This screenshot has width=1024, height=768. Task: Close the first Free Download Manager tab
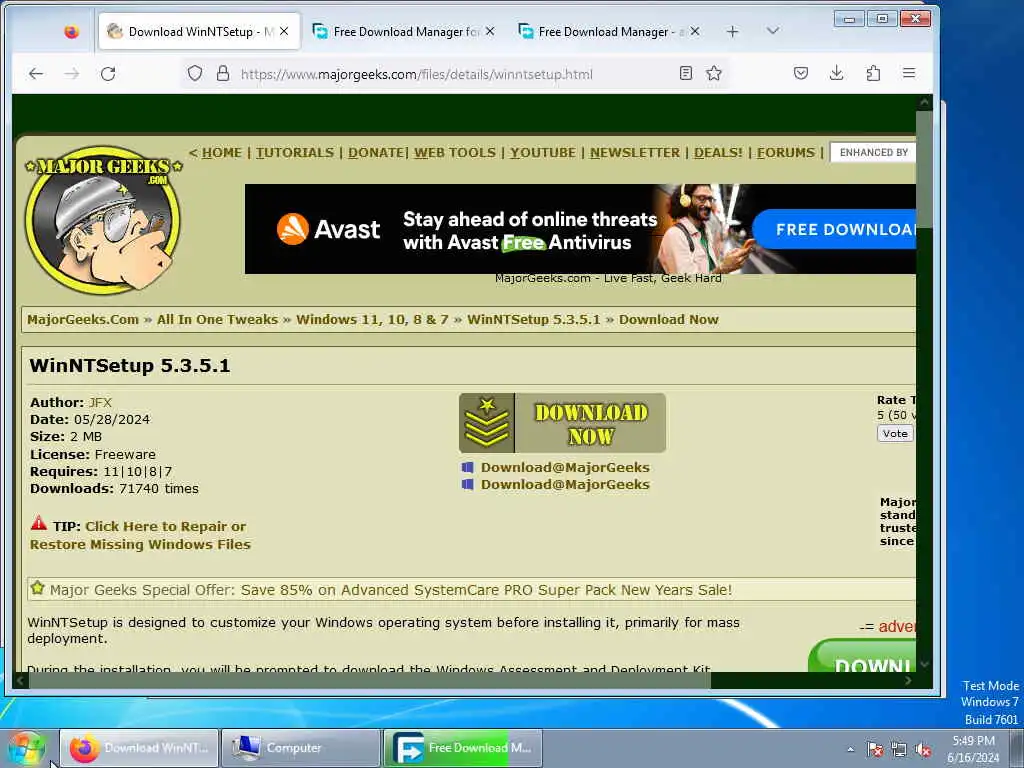coord(490,31)
